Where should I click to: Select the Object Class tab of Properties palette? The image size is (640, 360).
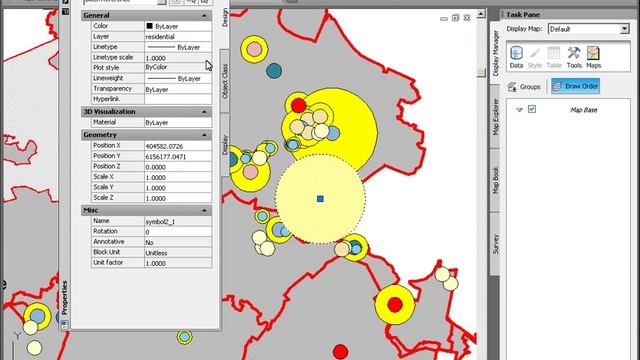click(x=224, y=81)
